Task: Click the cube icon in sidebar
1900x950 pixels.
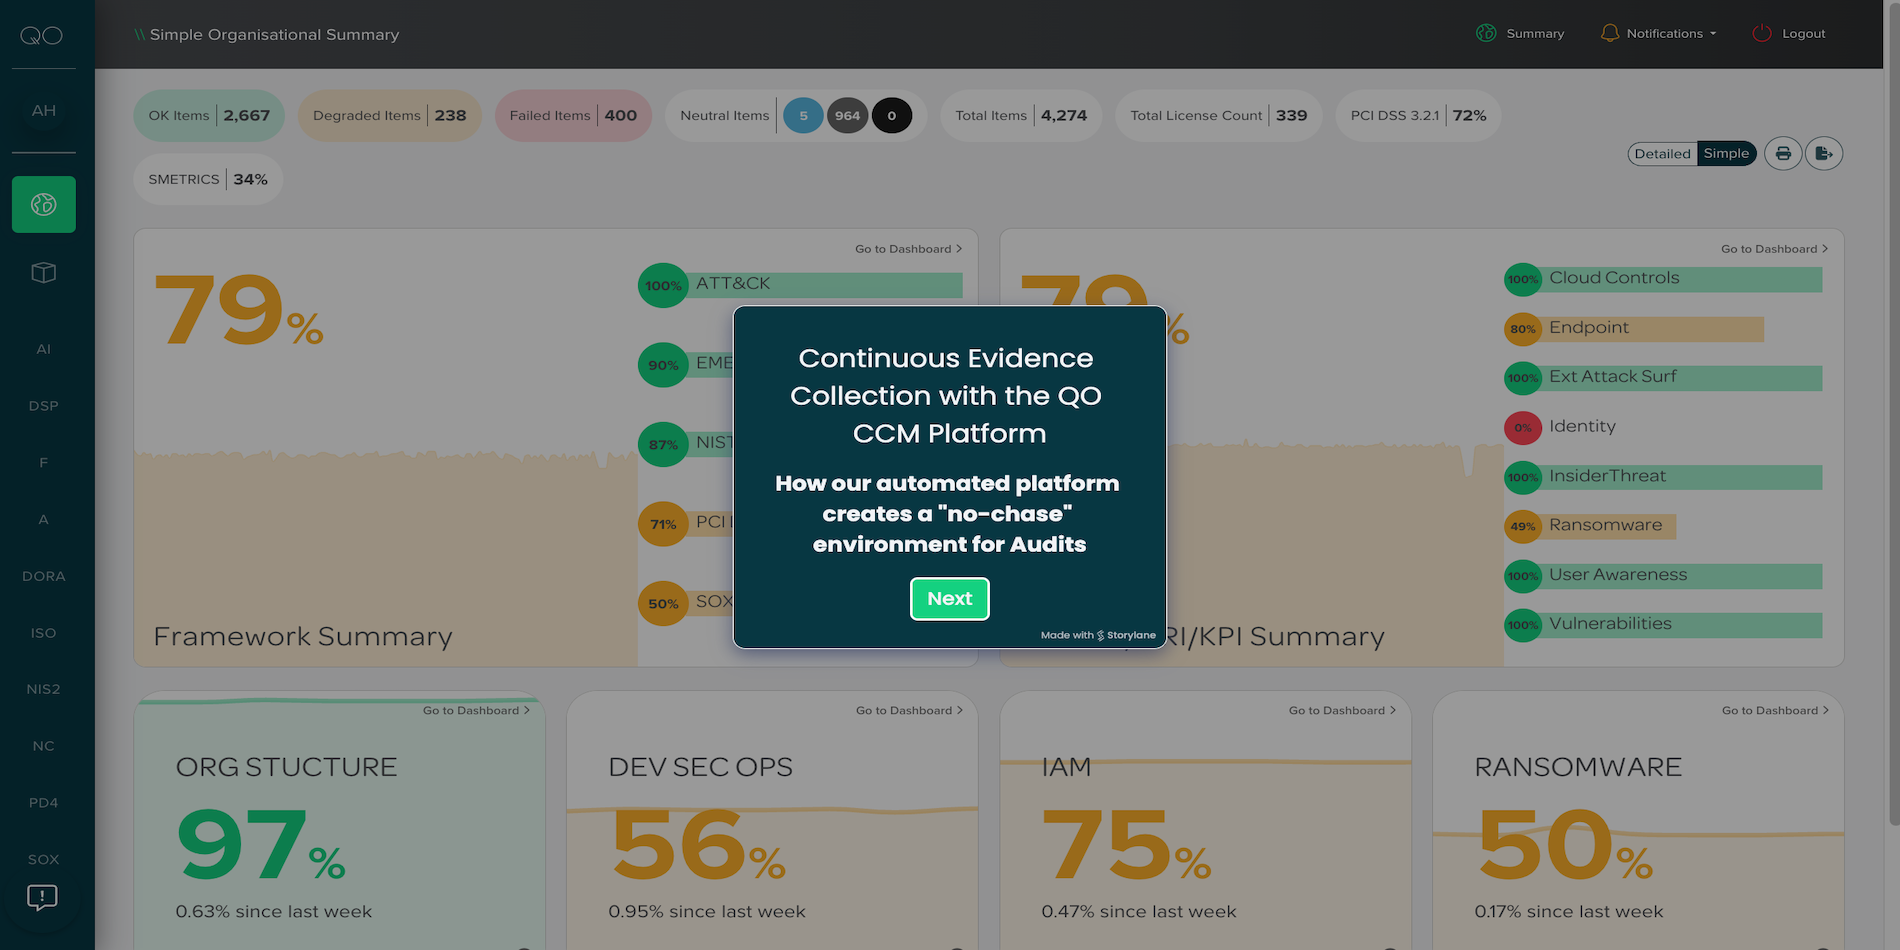Action: point(44,273)
